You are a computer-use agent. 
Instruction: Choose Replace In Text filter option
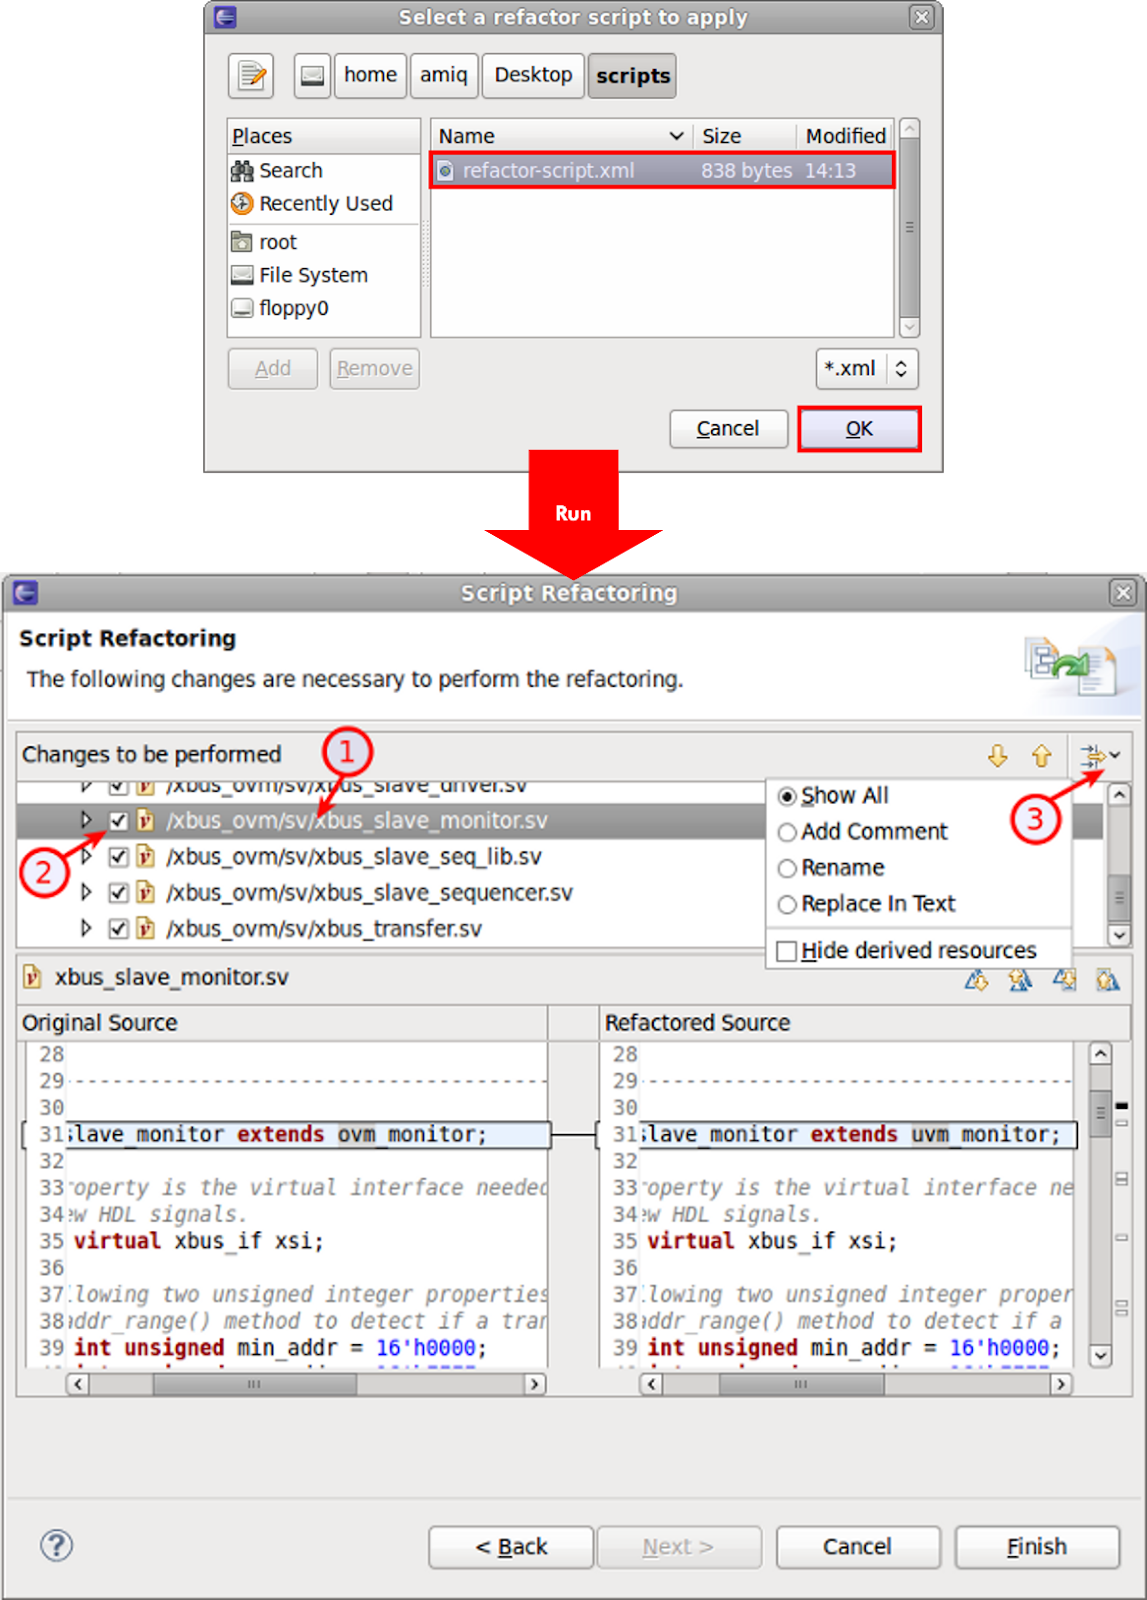tap(787, 904)
